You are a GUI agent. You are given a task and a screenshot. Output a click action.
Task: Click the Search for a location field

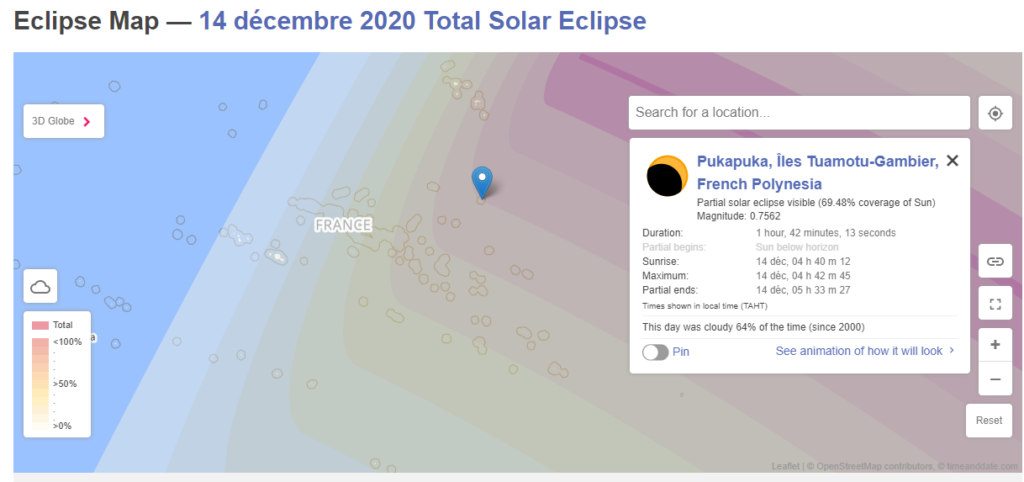tap(799, 112)
